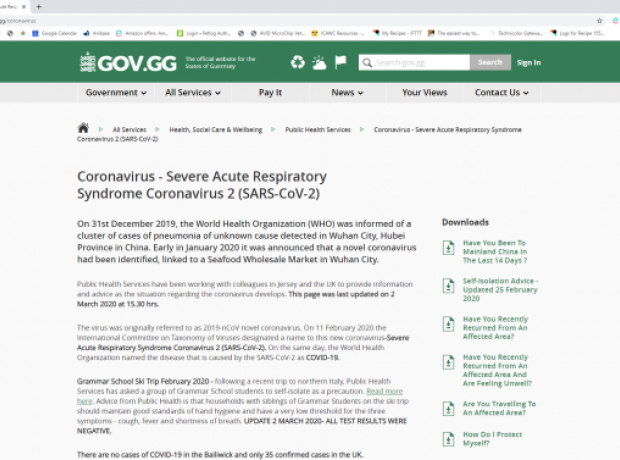
Task: Open 'Have You Recently Returned From An Affected Area?' link
Action: pos(495,327)
